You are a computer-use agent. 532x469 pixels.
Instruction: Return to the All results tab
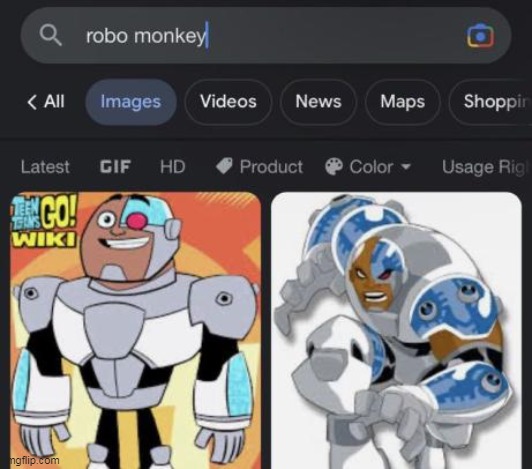pyautogui.click(x=45, y=102)
